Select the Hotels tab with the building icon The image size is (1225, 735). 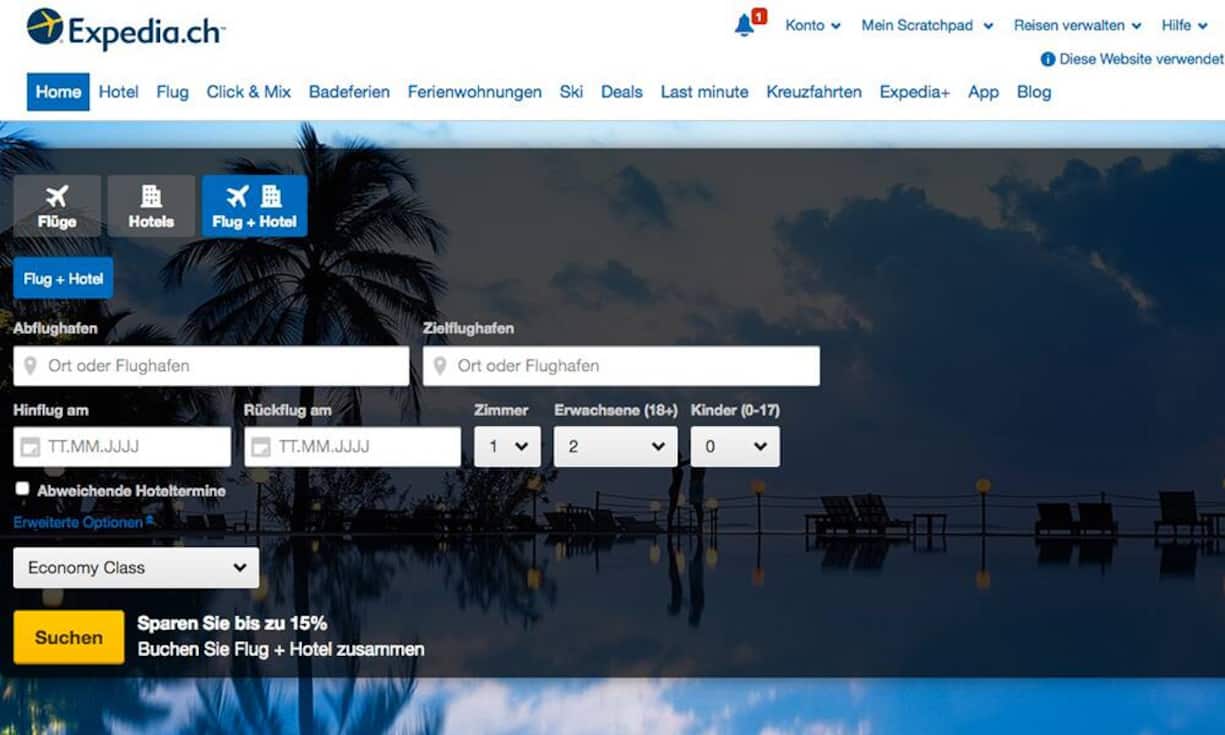tap(151, 205)
